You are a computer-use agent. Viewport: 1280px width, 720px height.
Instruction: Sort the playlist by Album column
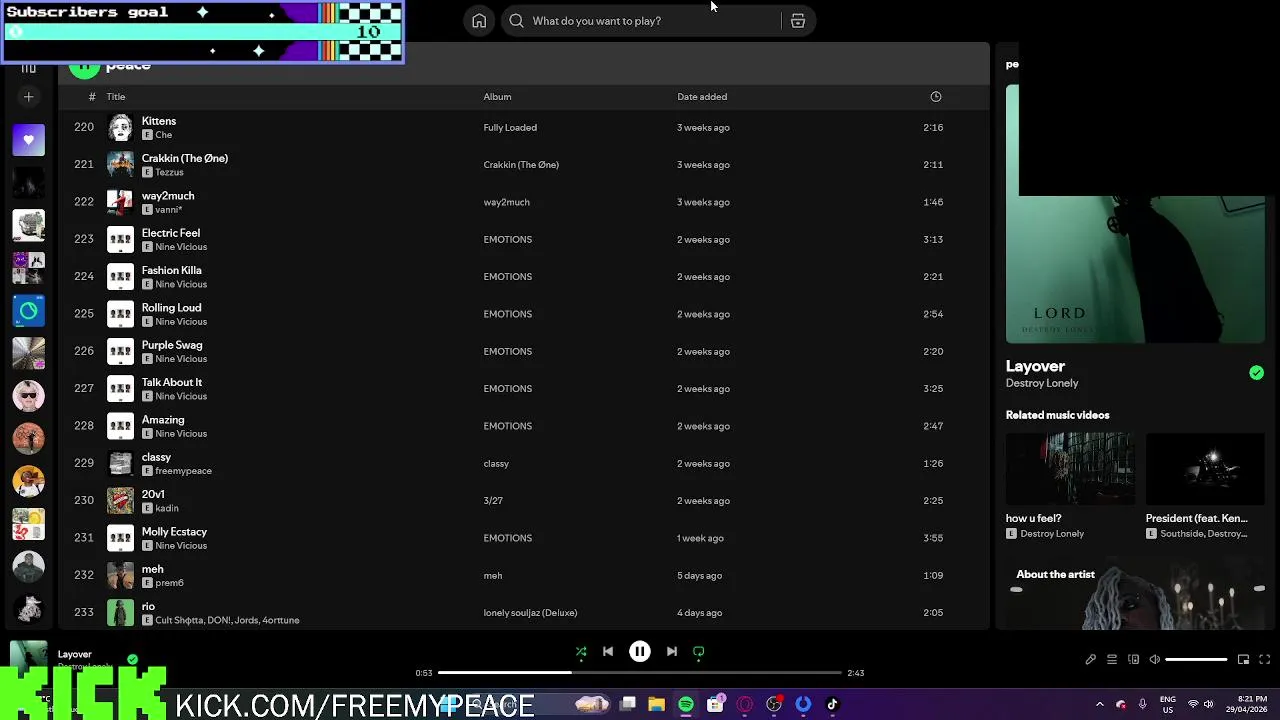(x=497, y=97)
